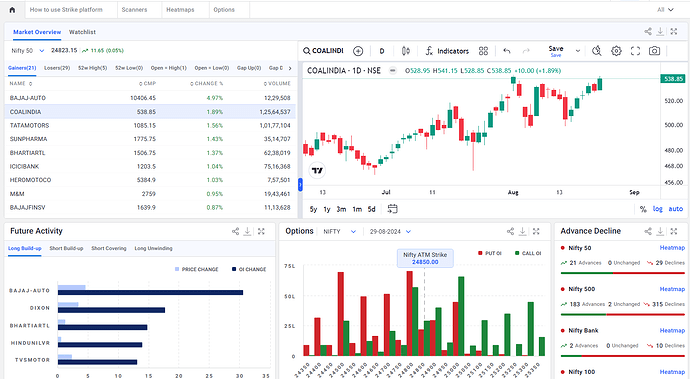Viewport: 690px width, 379px height.
Task: Toggle auto scale on the chart
Action: tap(675, 209)
